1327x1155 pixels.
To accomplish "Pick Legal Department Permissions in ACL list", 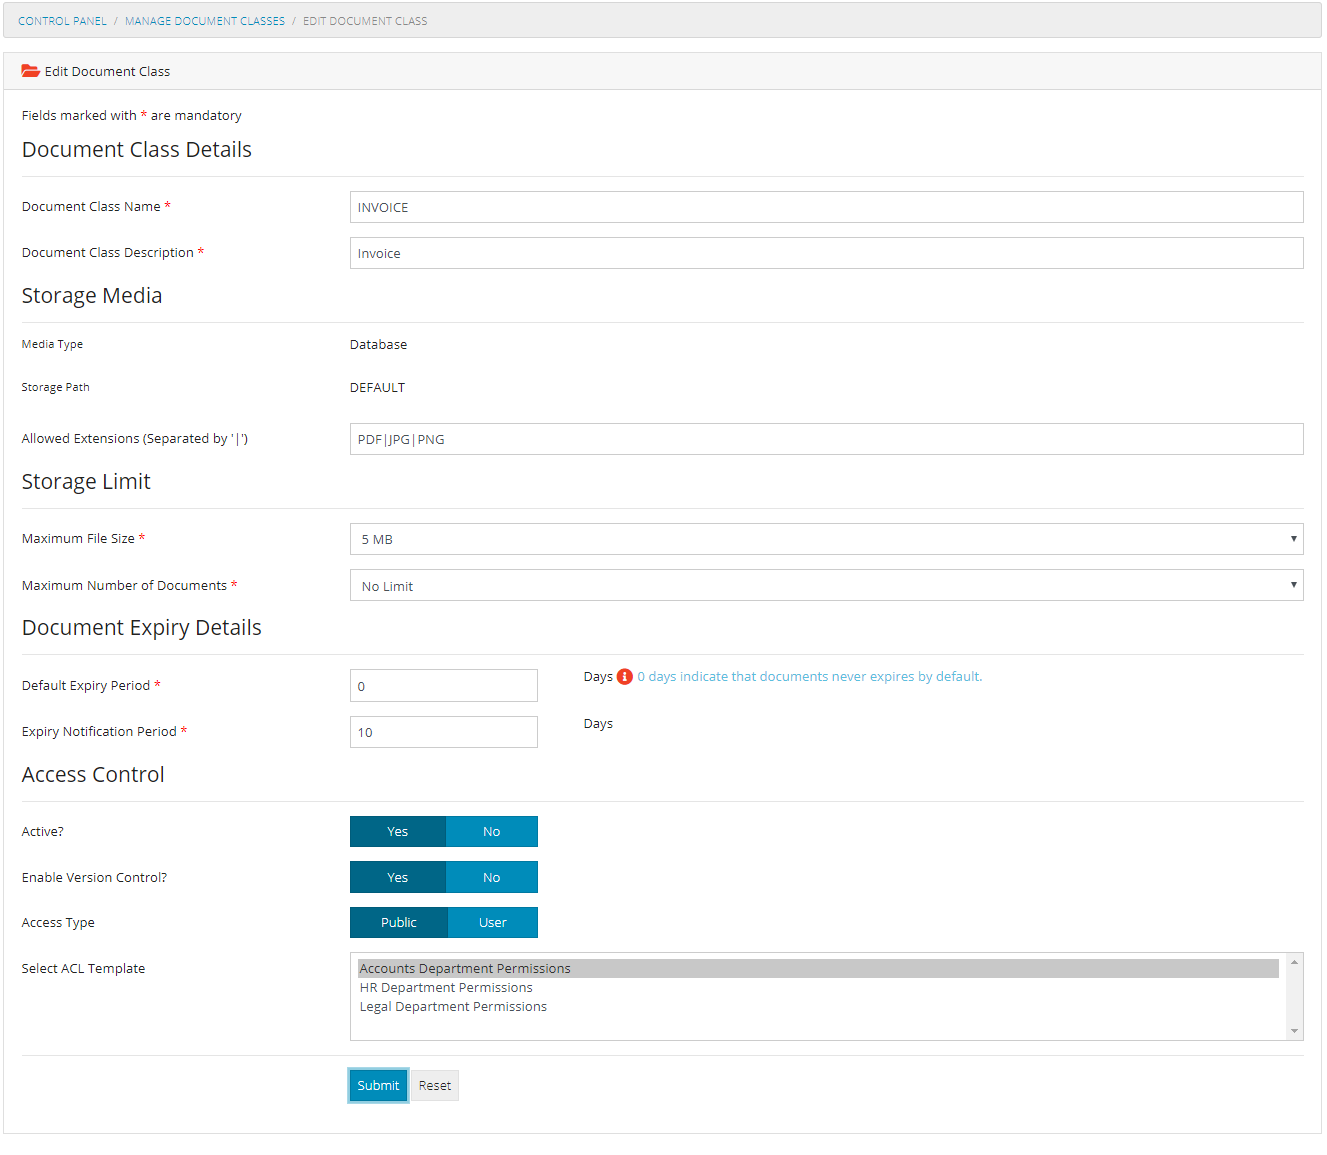I will pyautogui.click(x=453, y=1007).
